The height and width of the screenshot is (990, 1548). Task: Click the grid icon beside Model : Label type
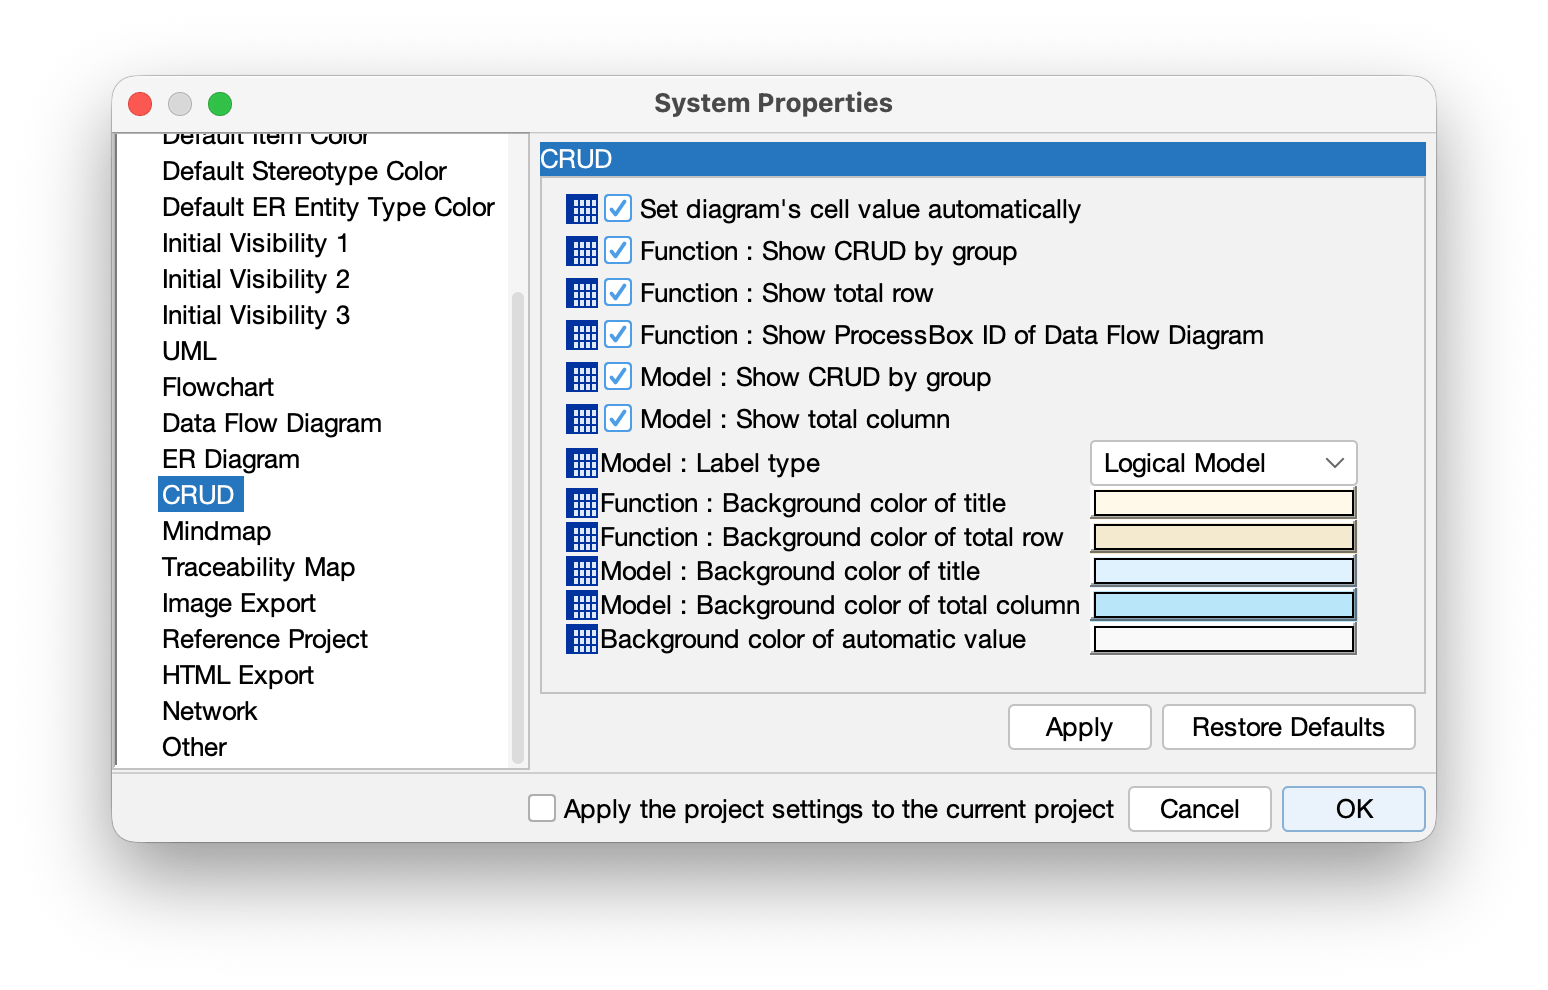tap(580, 463)
